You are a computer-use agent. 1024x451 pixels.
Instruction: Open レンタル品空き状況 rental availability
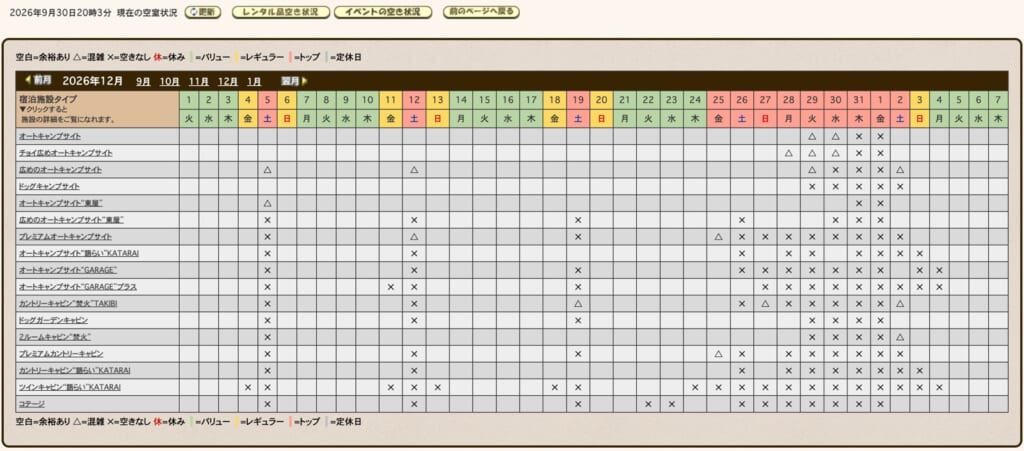tap(281, 12)
